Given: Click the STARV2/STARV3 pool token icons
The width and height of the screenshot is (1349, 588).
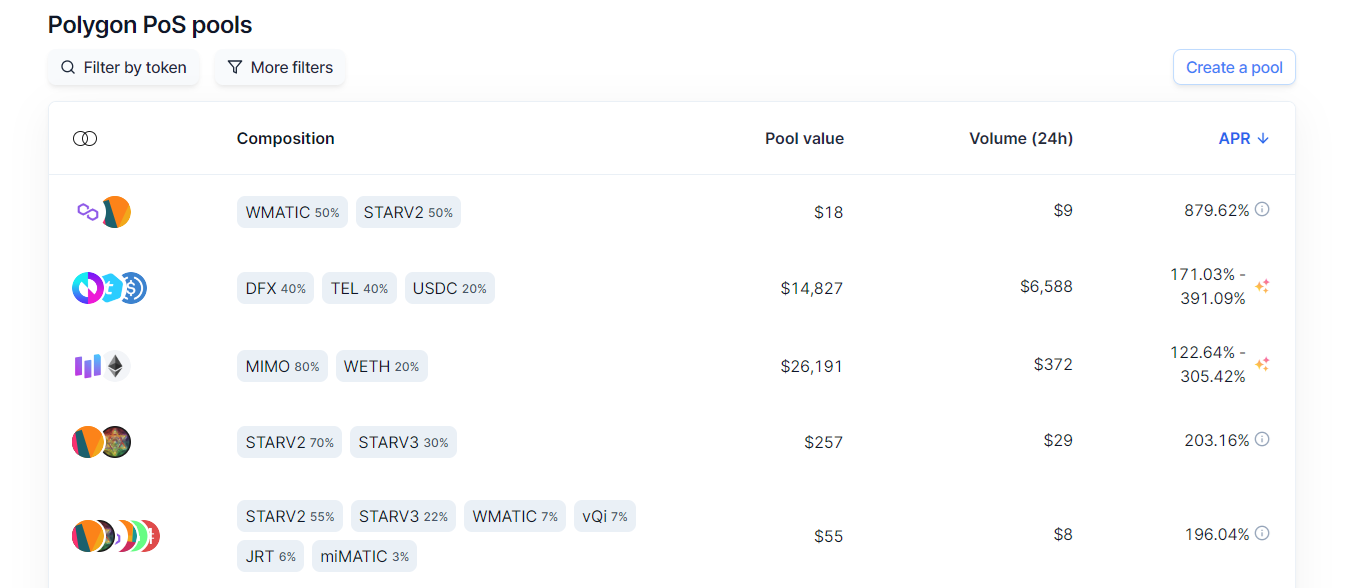Looking at the screenshot, I should click(x=102, y=442).
